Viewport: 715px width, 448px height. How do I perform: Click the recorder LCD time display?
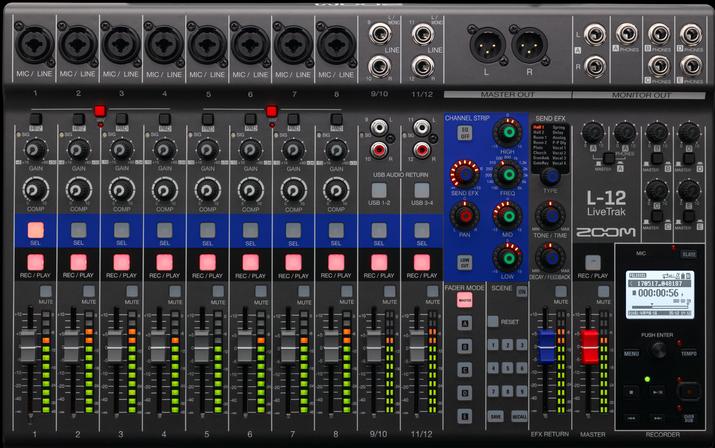coord(660,294)
